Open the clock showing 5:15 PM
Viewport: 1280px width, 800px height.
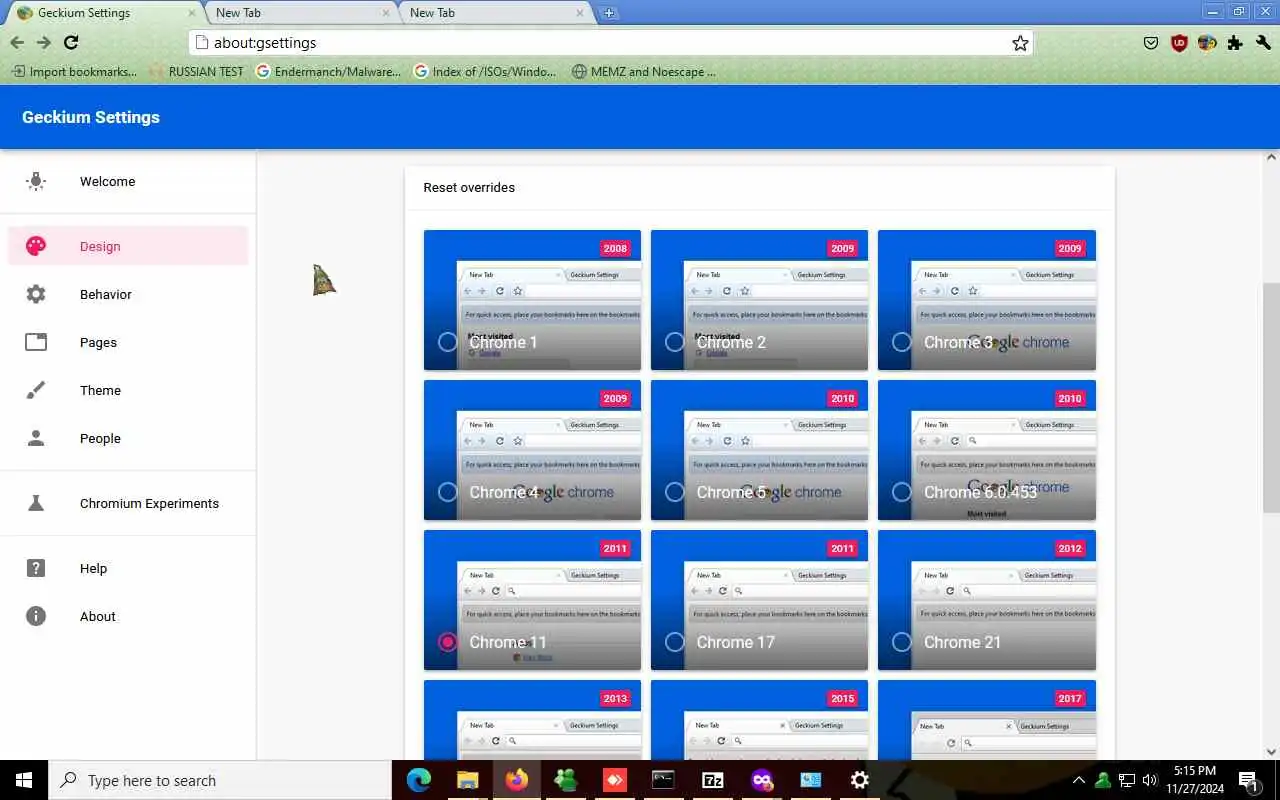coord(1195,780)
